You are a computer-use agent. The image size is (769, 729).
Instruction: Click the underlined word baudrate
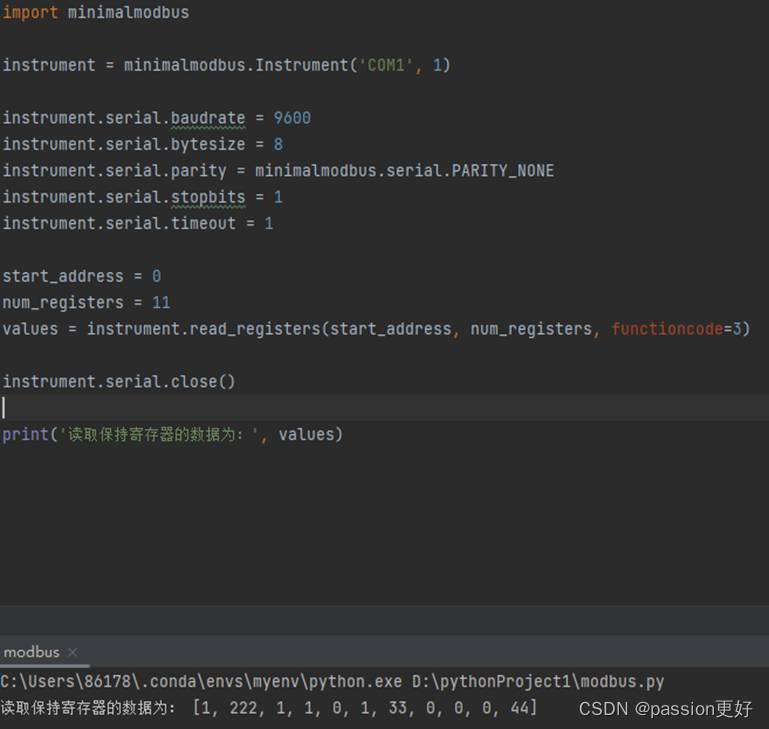[x=208, y=118]
